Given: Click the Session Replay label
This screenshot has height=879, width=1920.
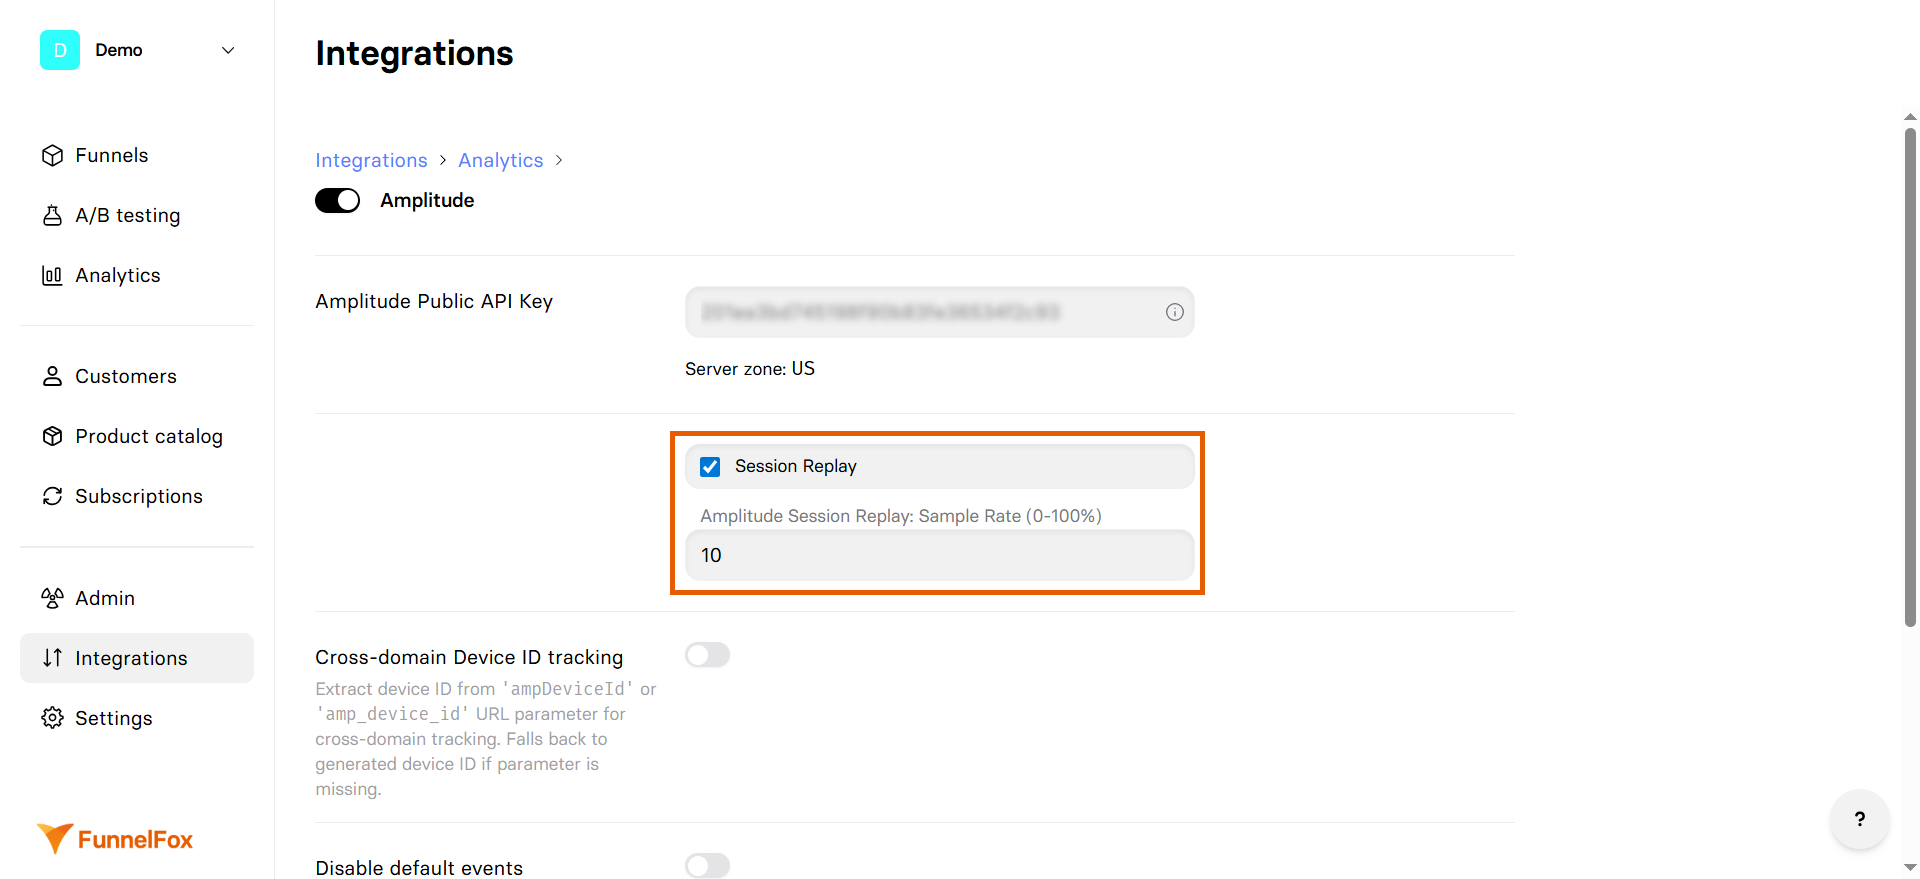Looking at the screenshot, I should tap(796, 466).
